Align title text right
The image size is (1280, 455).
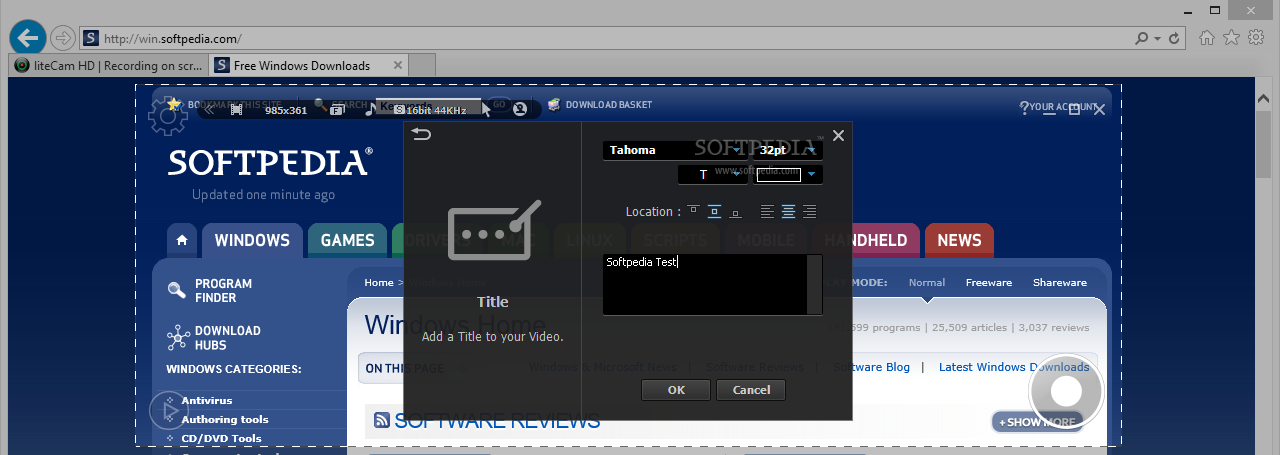(x=809, y=211)
